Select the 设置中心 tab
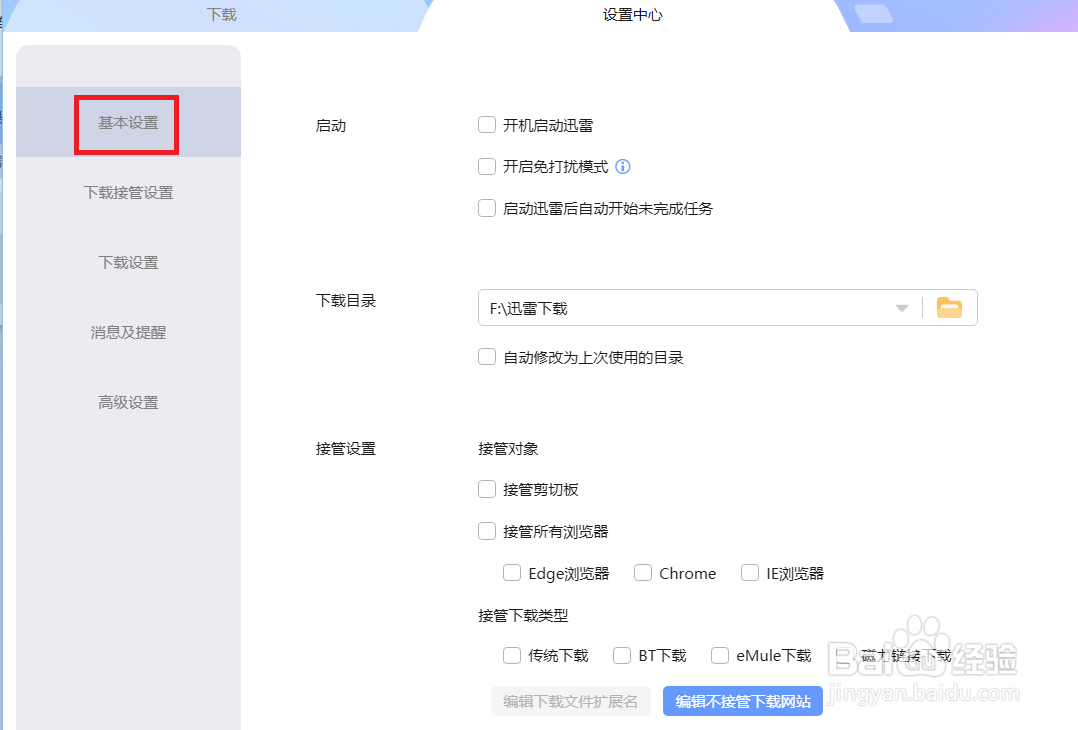The height and width of the screenshot is (730, 1078). click(x=632, y=15)
